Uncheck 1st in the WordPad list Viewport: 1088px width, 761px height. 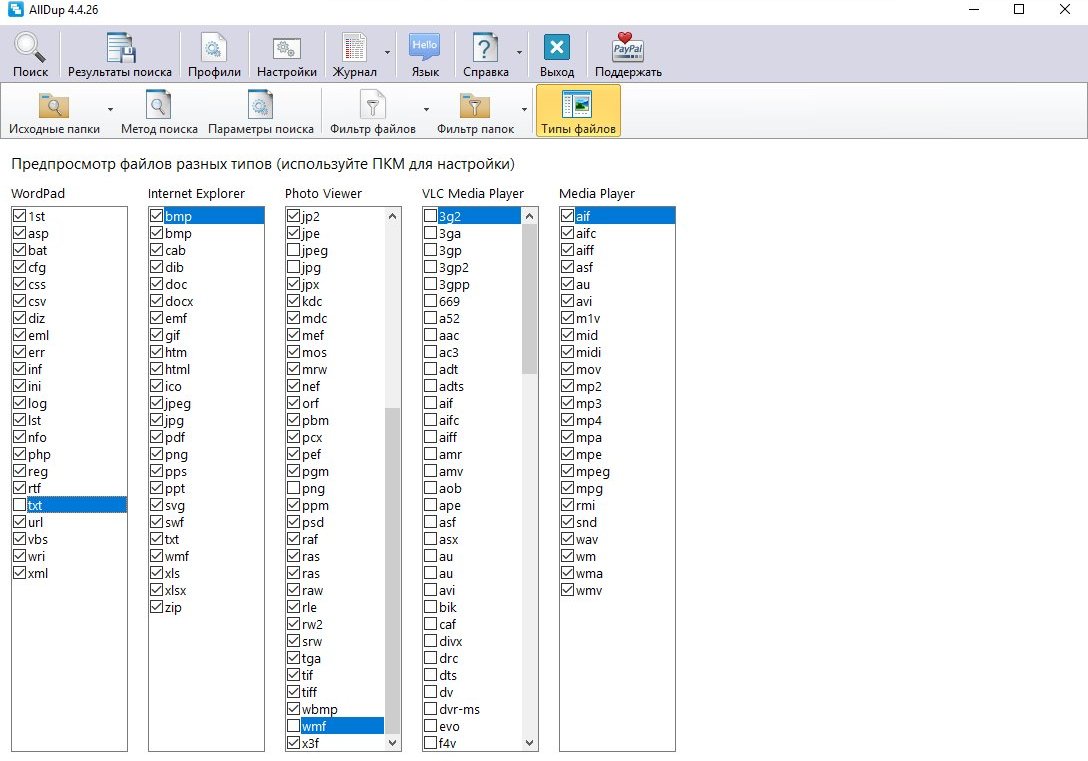coord(19,216)
